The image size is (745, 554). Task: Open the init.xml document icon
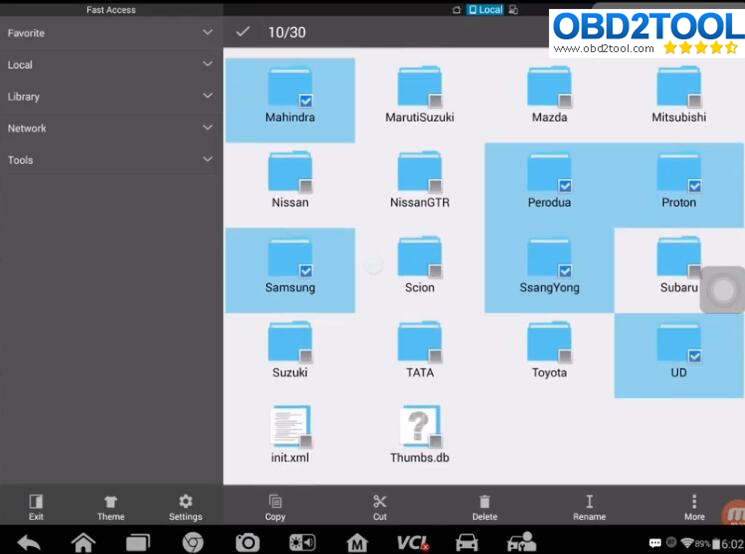pos(290,426)
